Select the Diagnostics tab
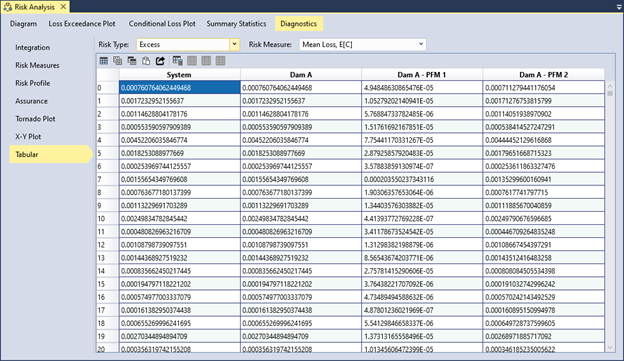The height and width of the screenshot is (361, 624). (x=298, y=23)
